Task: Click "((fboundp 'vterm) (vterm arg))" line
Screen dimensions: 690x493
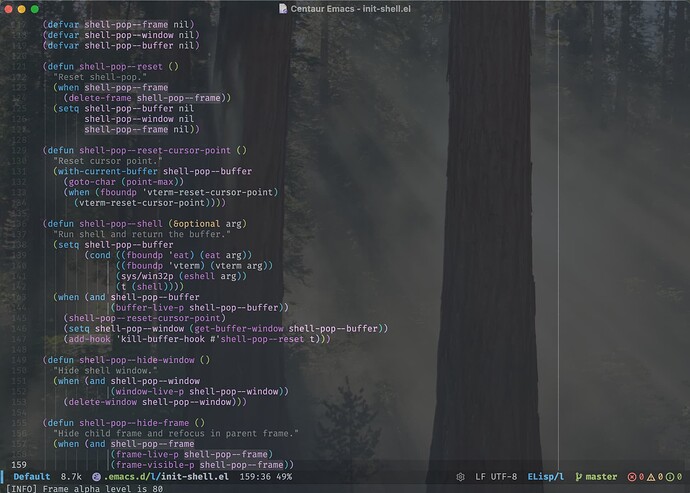Action: [195, 266]
